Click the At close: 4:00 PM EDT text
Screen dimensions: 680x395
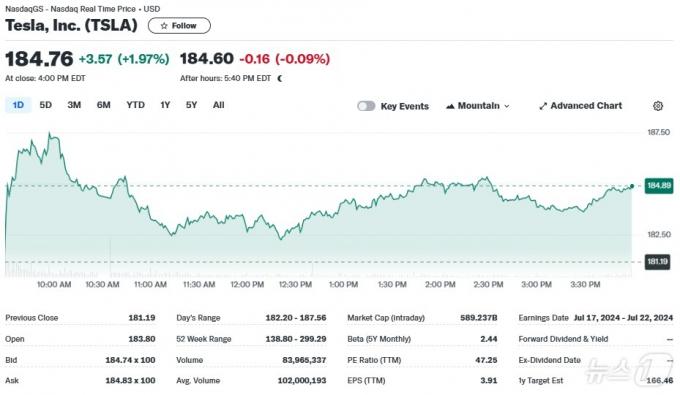tap(45, 78)
